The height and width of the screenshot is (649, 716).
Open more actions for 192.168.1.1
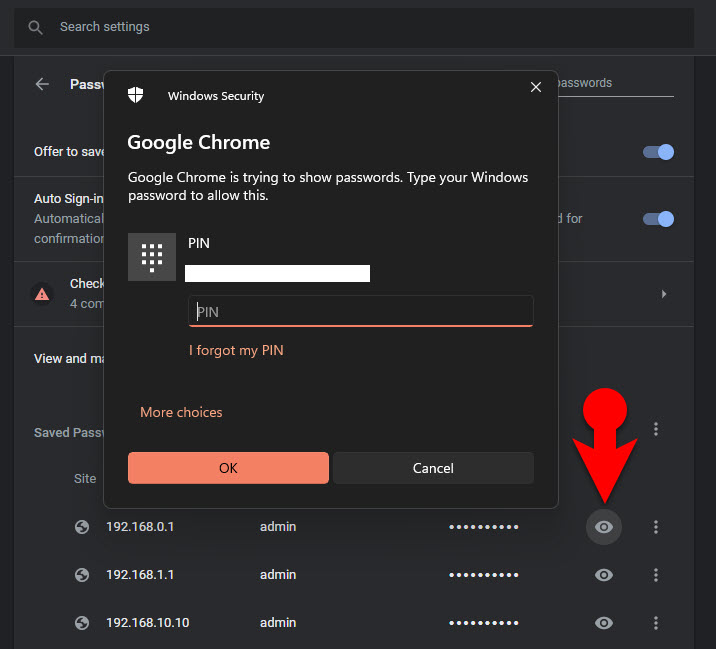tap(656, 575)
